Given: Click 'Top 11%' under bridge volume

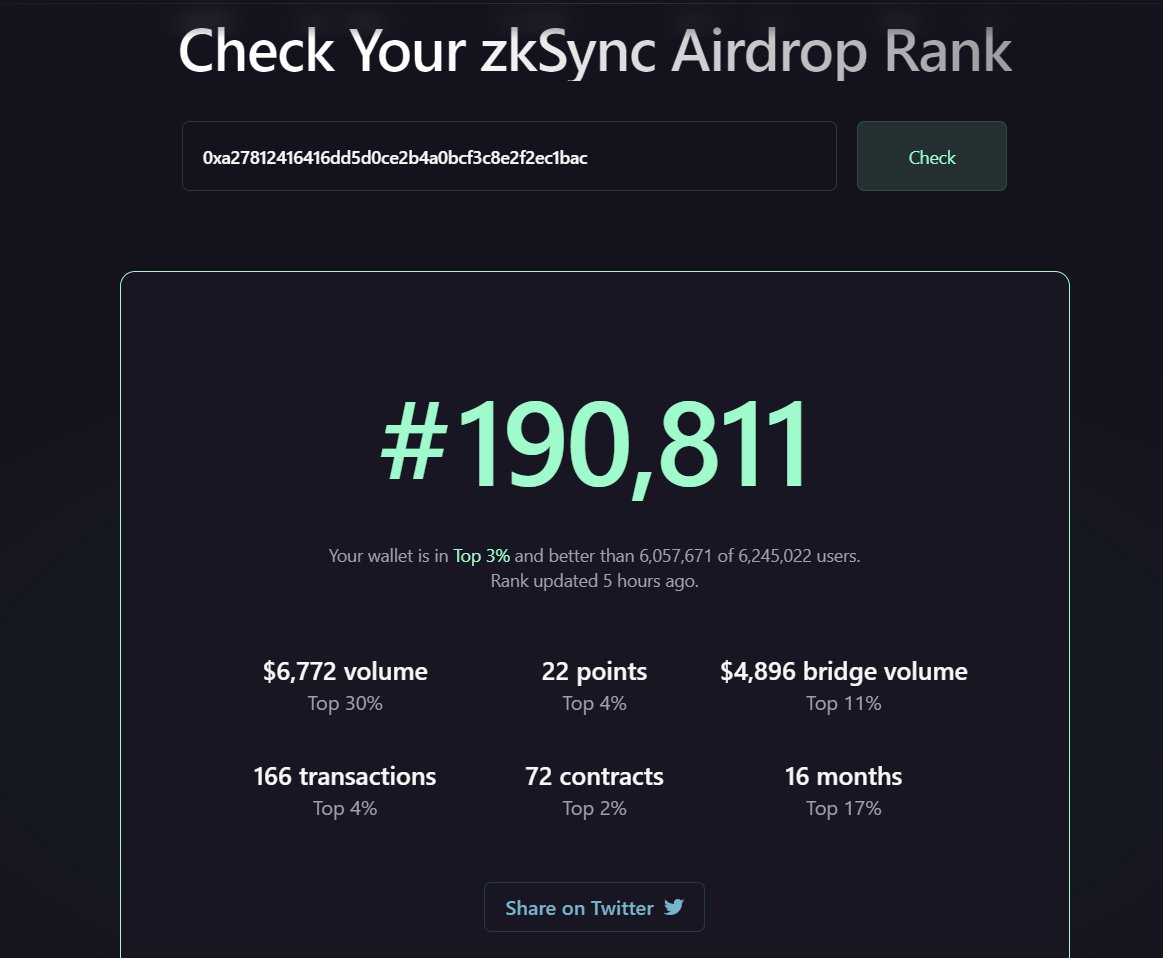Looking at the screenshot, I should (x=843, y=703).
